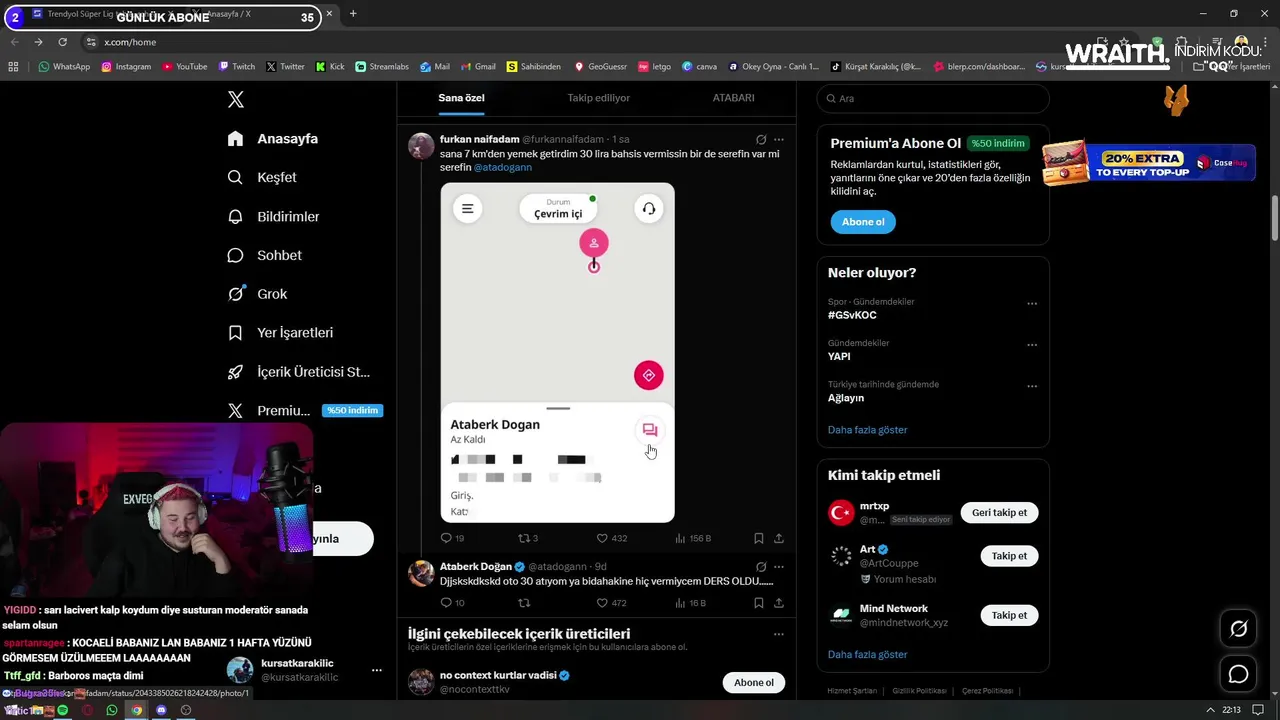Open Spotify from the taskbar

coord(62,710)
